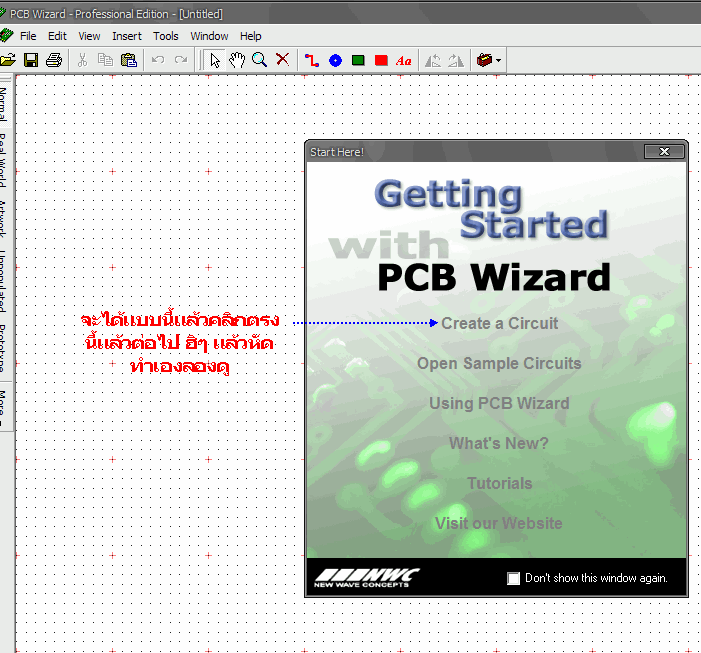Open the Insert menu
The image size is (701, 653).
(127, 36)
